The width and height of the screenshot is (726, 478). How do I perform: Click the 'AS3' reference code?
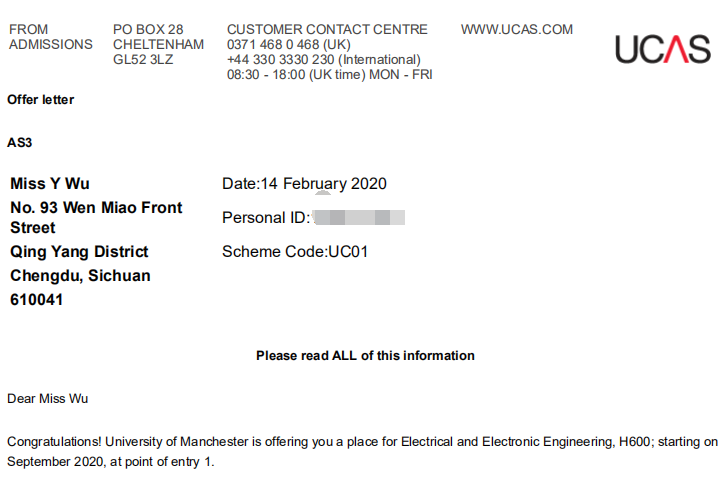tap(20, 143)
